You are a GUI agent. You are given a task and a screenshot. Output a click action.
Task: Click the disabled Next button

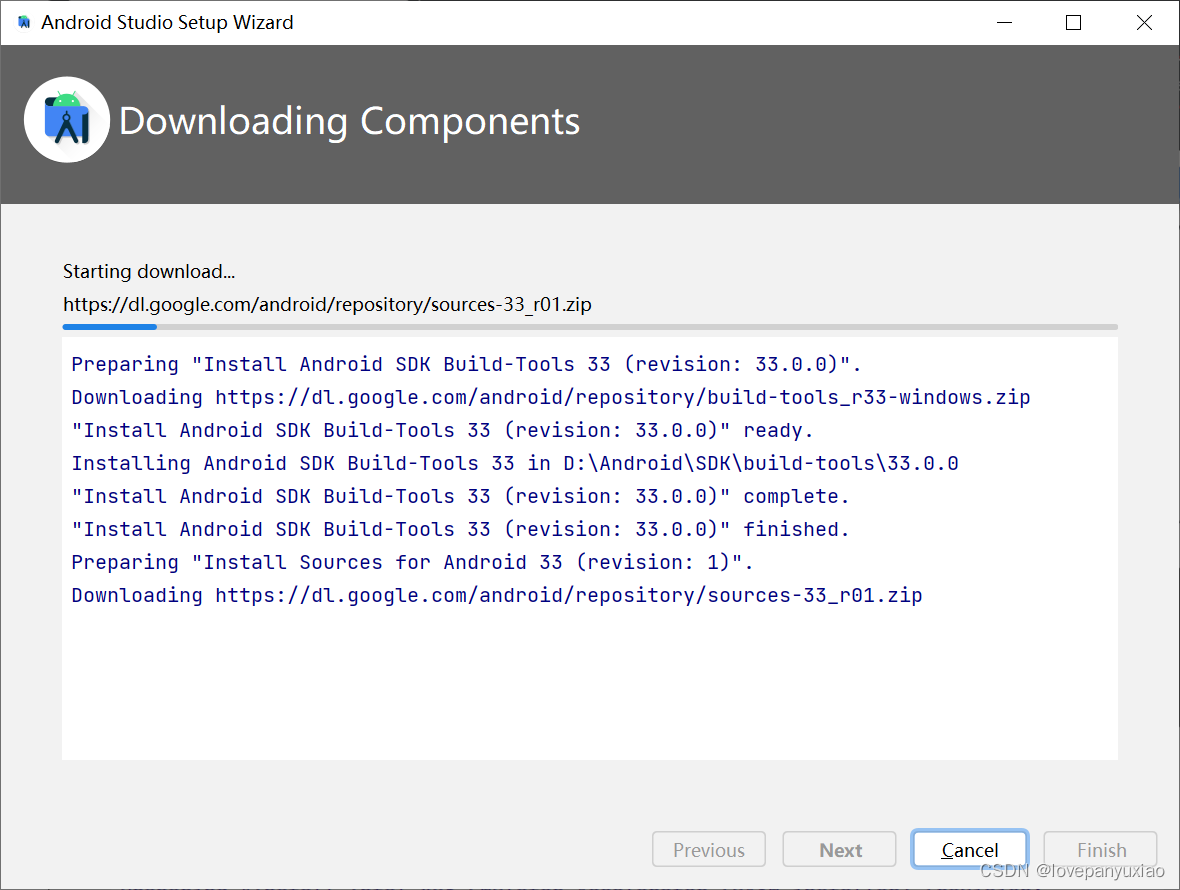click(840, 849)
